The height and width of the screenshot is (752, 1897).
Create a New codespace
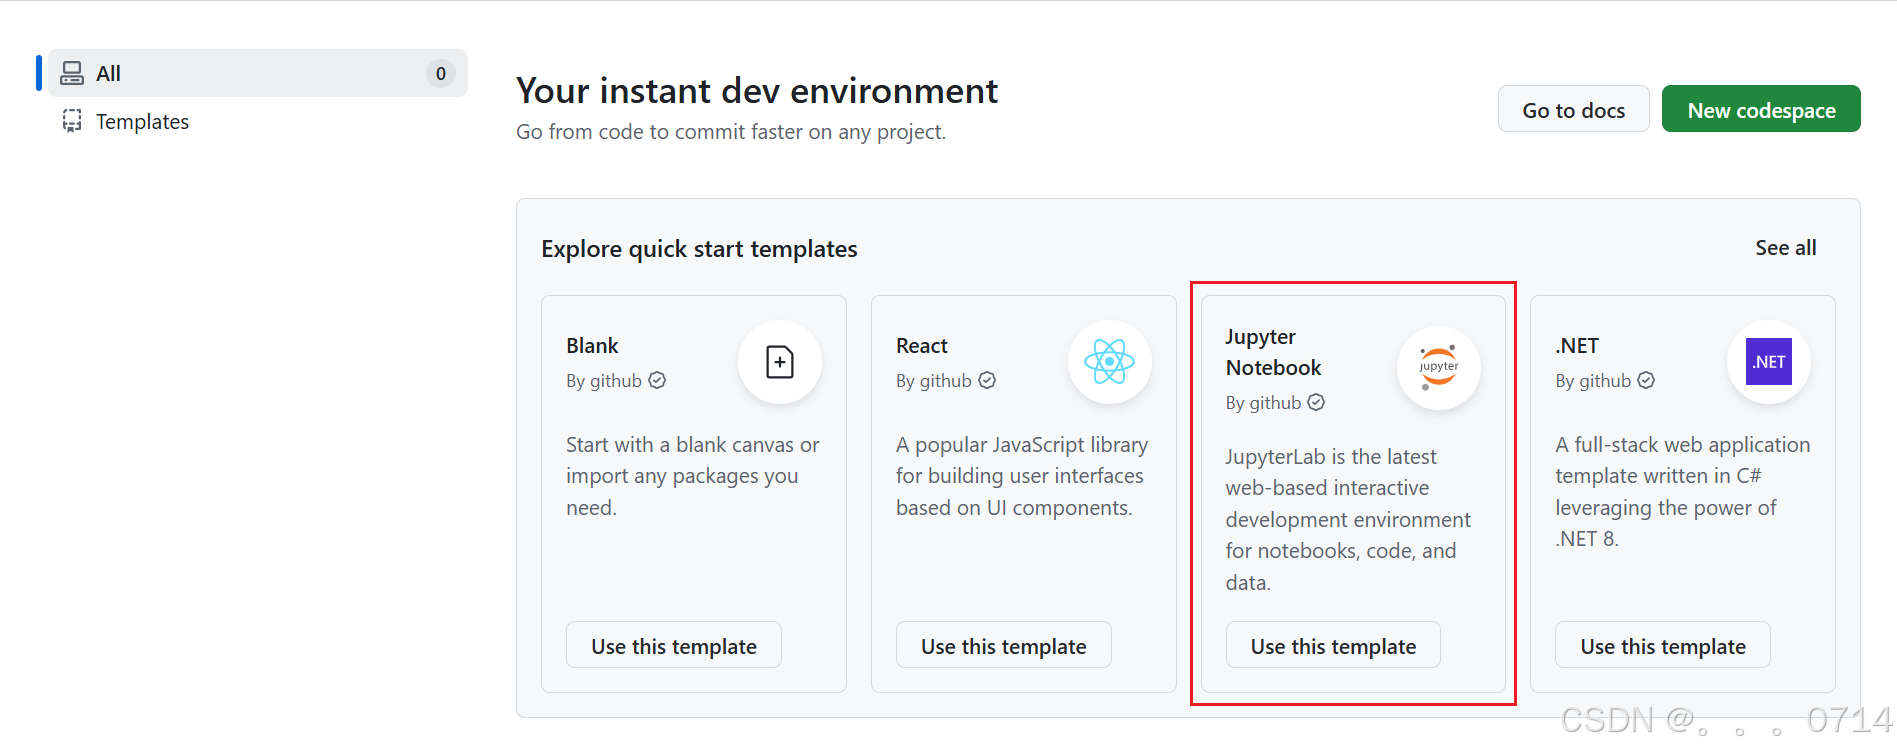(1761, 109)
